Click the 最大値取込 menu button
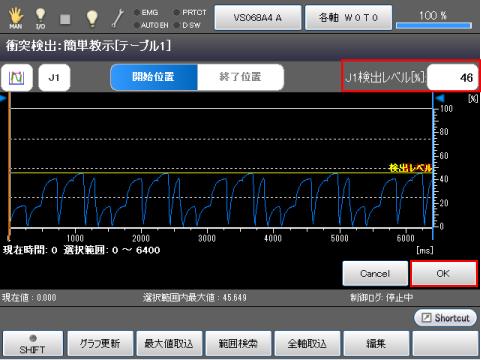 (169, 344)
